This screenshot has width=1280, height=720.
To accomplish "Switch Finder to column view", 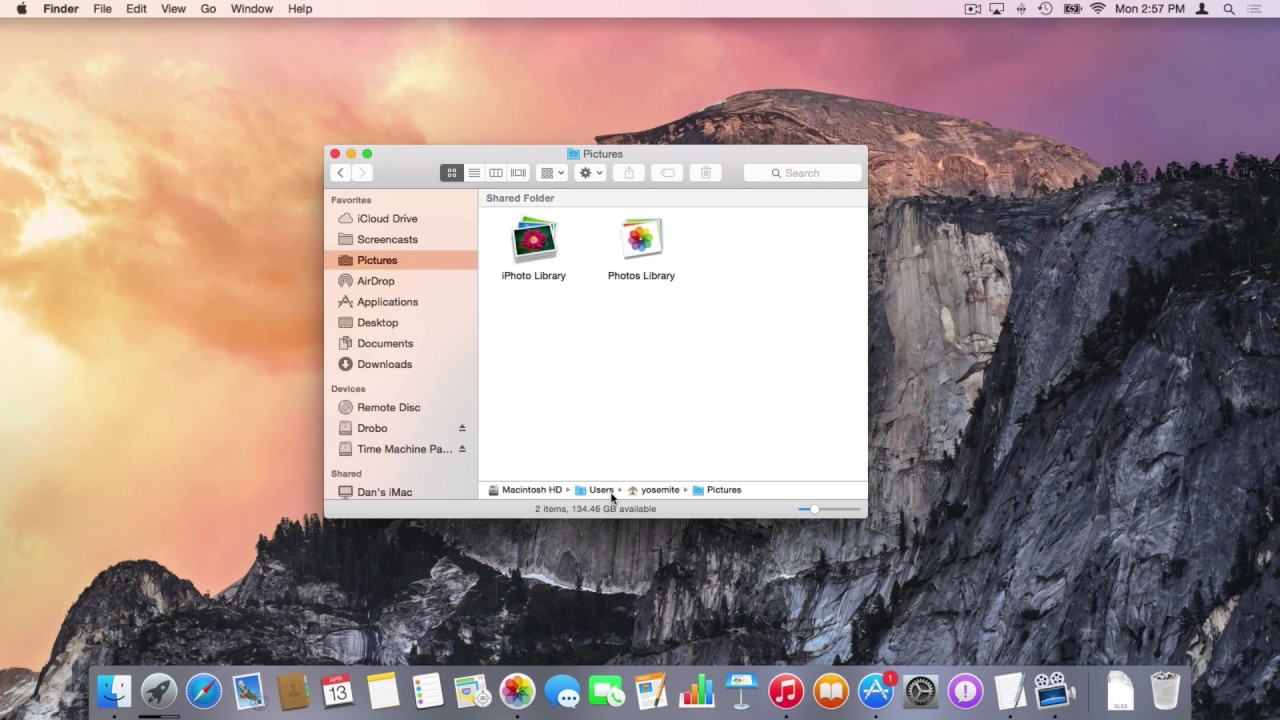I will [496, 173].
